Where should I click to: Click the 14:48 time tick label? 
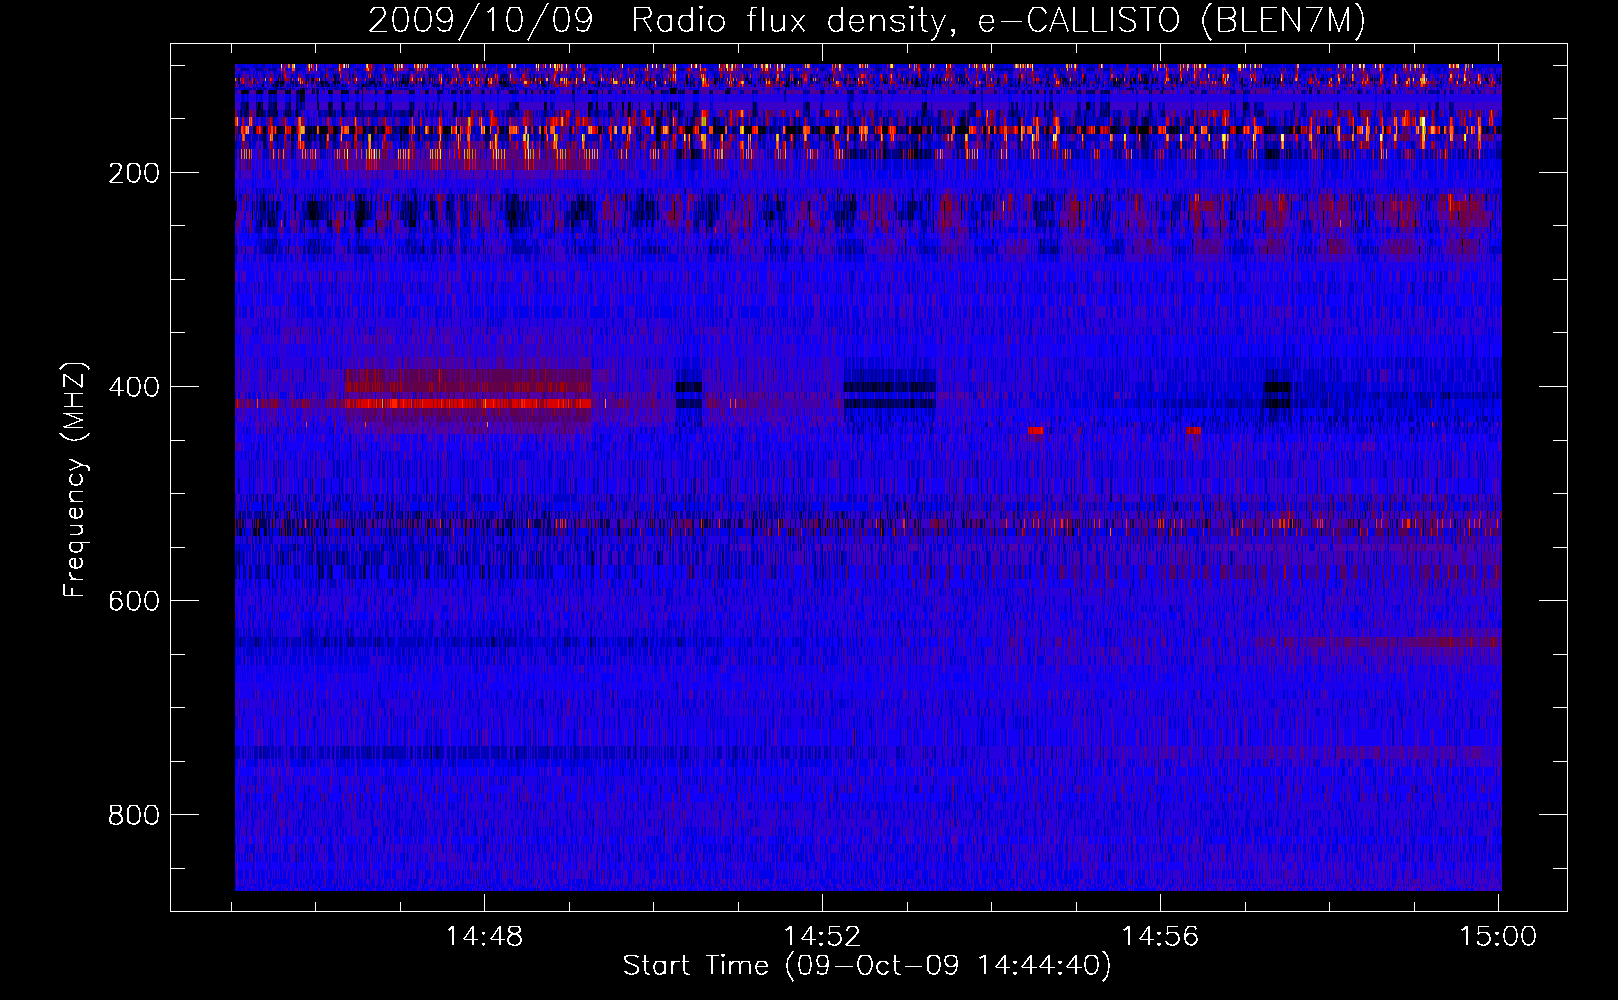(x=484, y=937)
